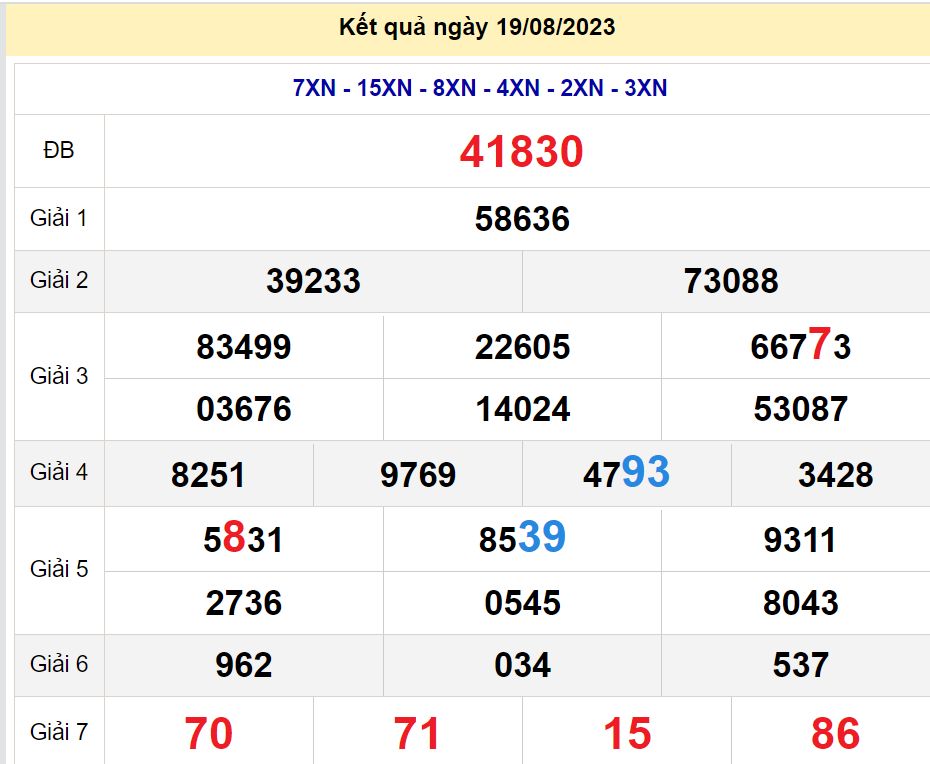This screenshot has width=930, height=764.
Task: Click the Giải 5 number 8043
Action: [x=800, y=603]
